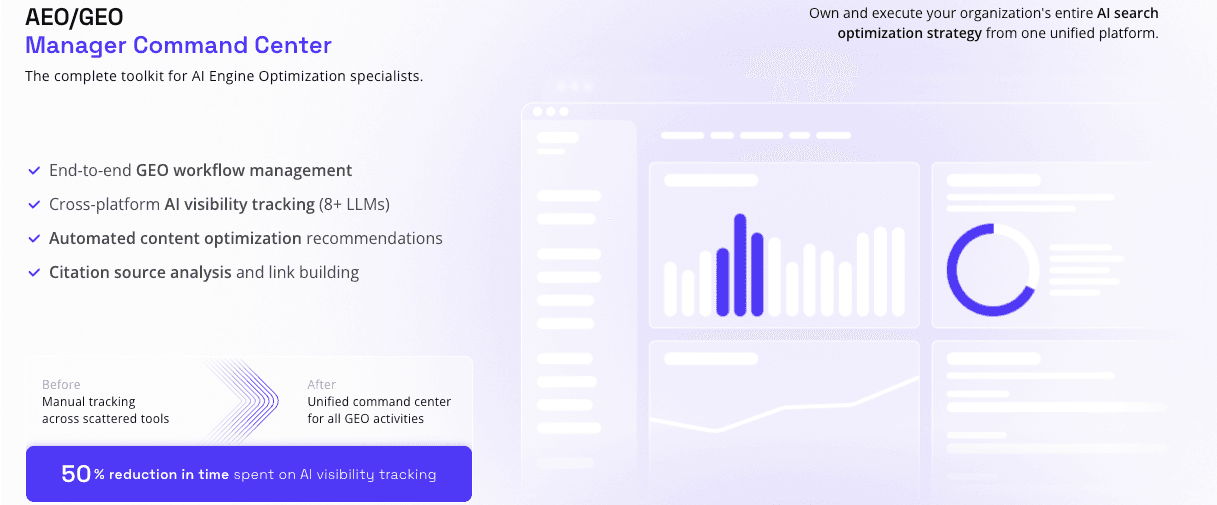Click the checkmark beside Automated content optimization
Viewport: 1217px width, 505px height.
point(34,239)
